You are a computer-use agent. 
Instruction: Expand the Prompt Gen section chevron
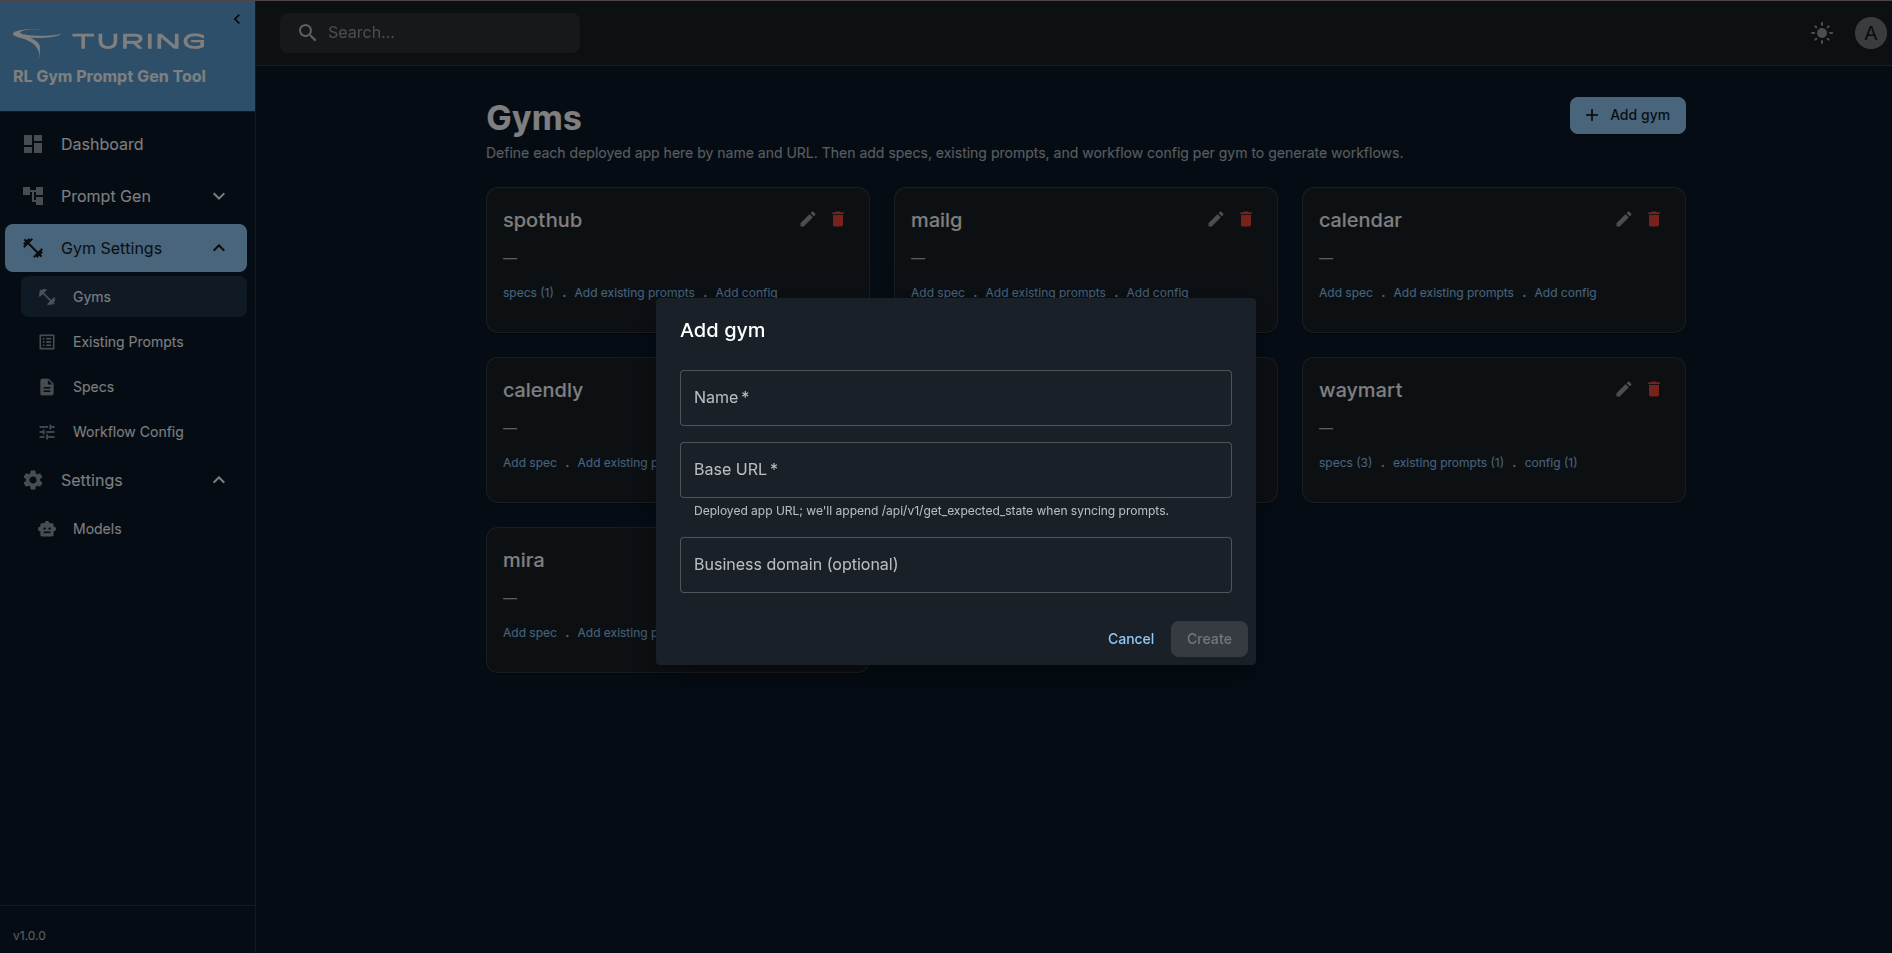coord(219,196)
